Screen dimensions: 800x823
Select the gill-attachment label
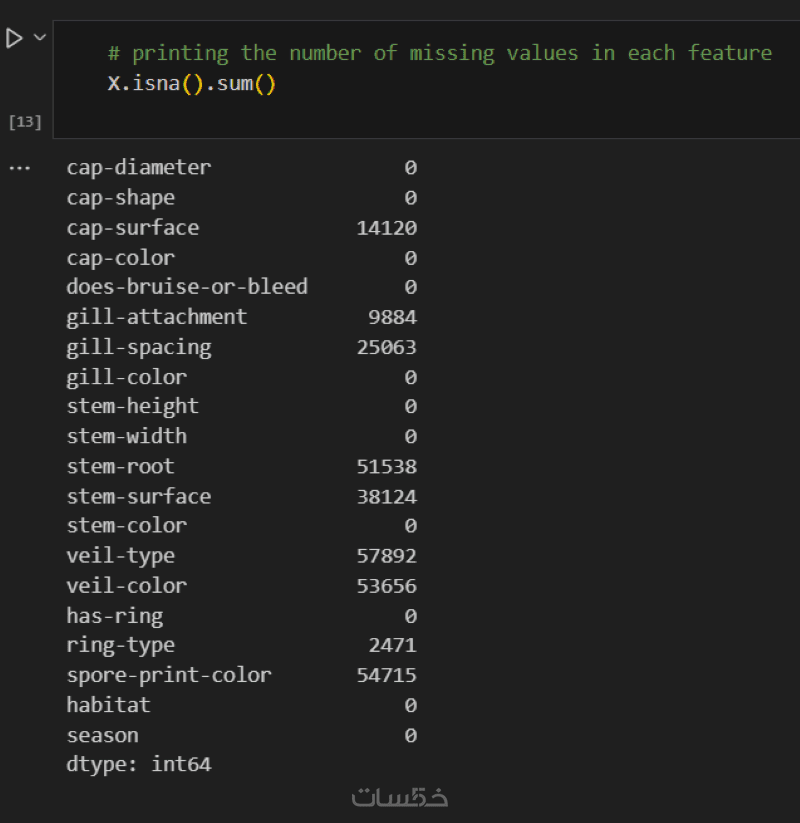click(157, 317)
